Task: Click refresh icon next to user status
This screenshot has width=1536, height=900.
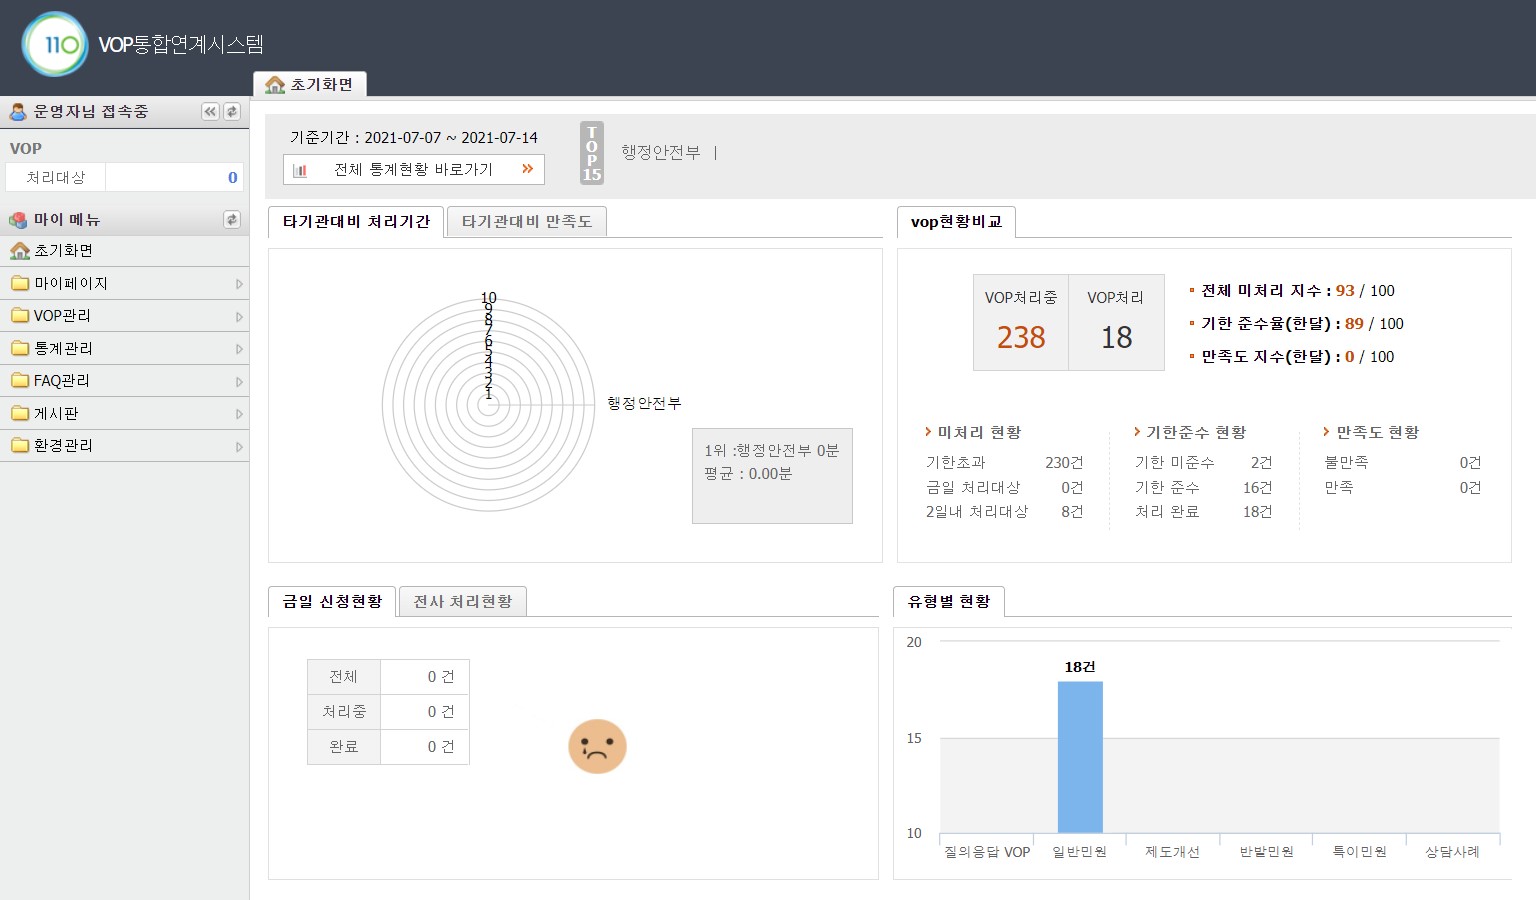Action: pos(232,112)
